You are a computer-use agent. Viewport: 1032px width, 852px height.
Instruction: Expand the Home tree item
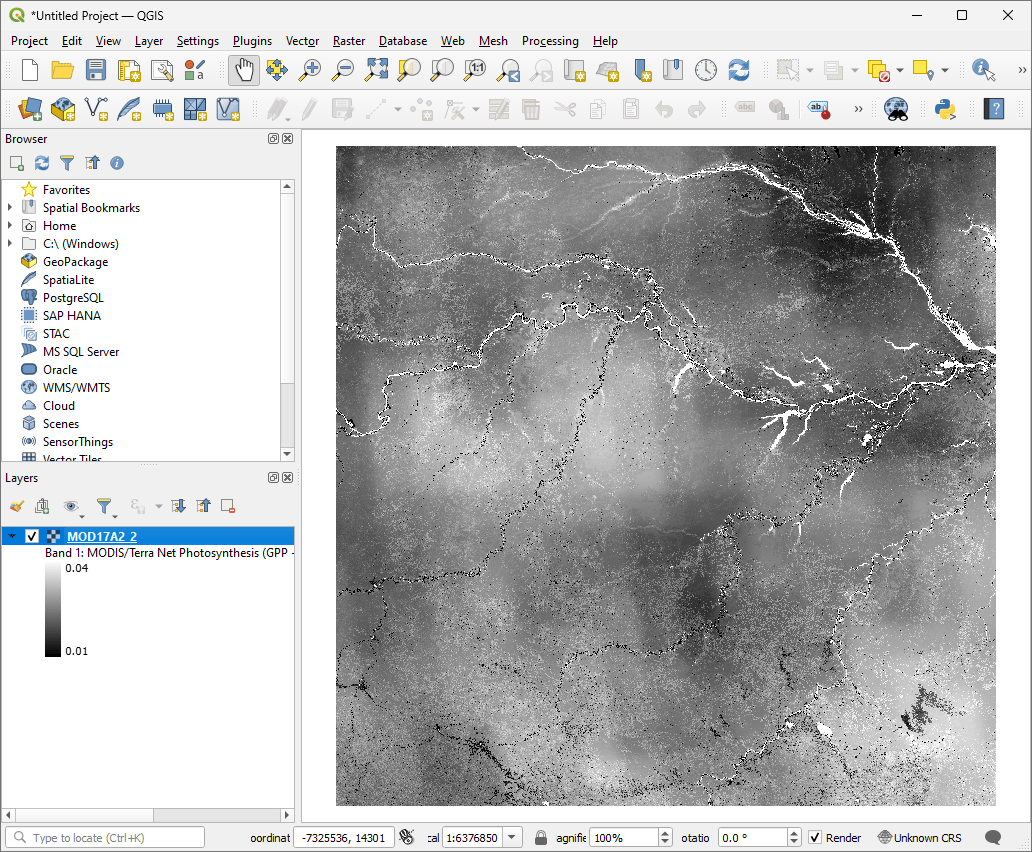(x=10, y=226)
